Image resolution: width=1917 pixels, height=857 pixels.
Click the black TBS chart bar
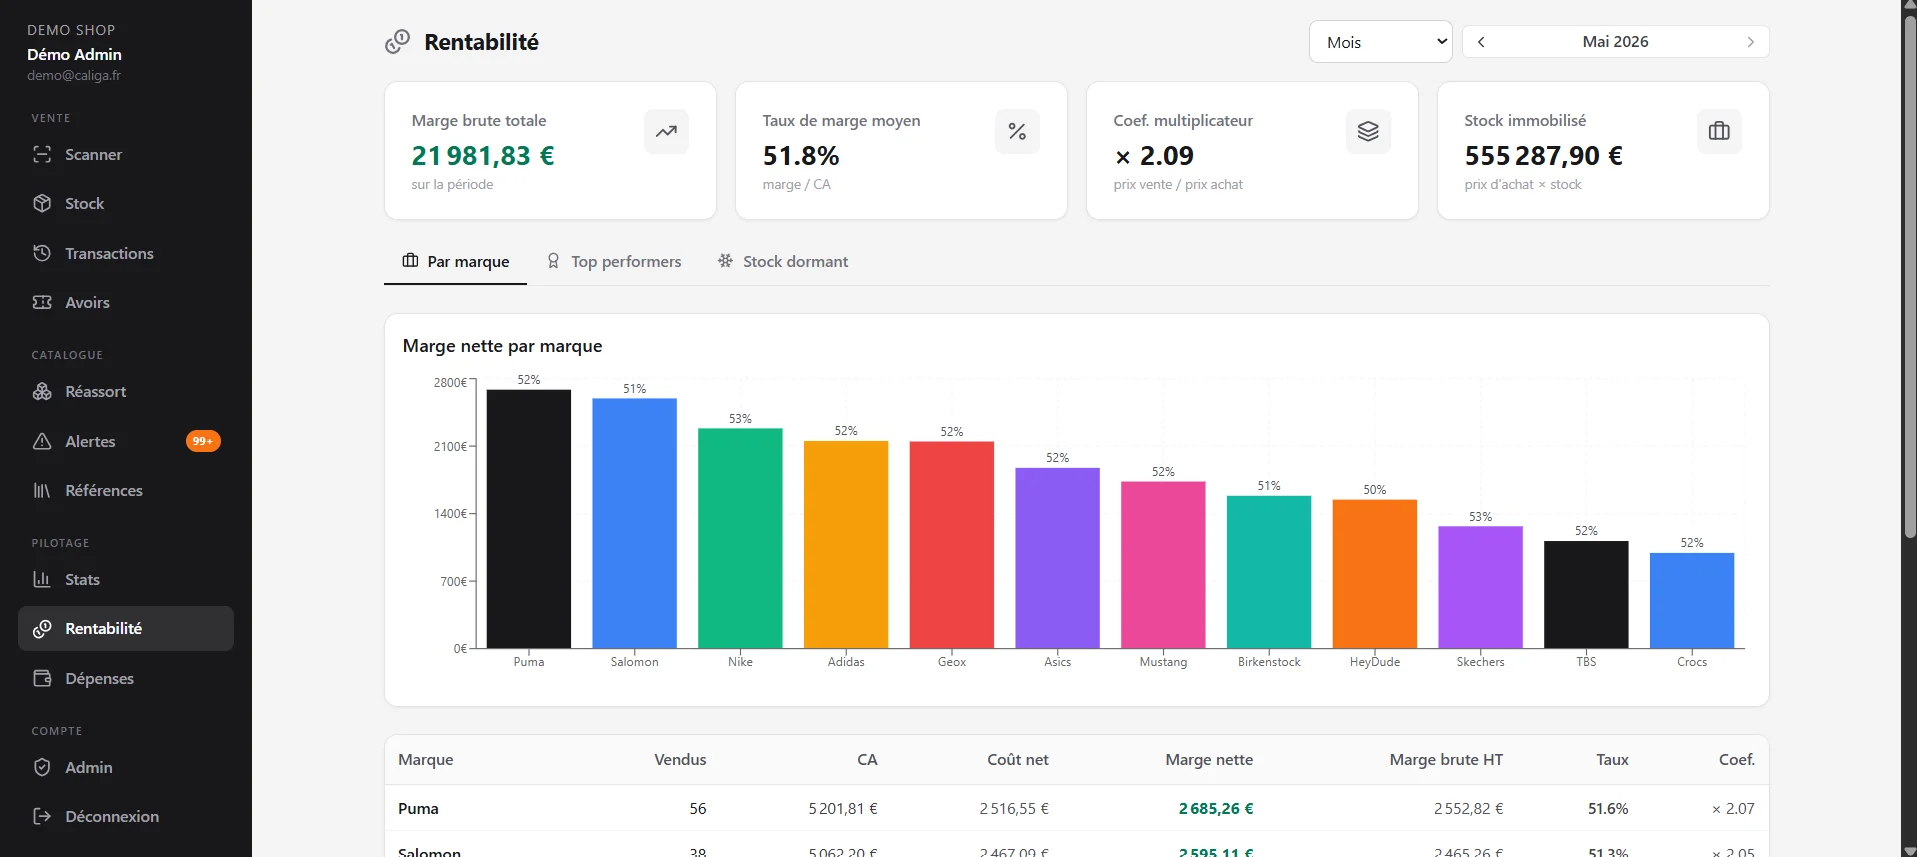pyautogui.click(x=1586, y=594)
